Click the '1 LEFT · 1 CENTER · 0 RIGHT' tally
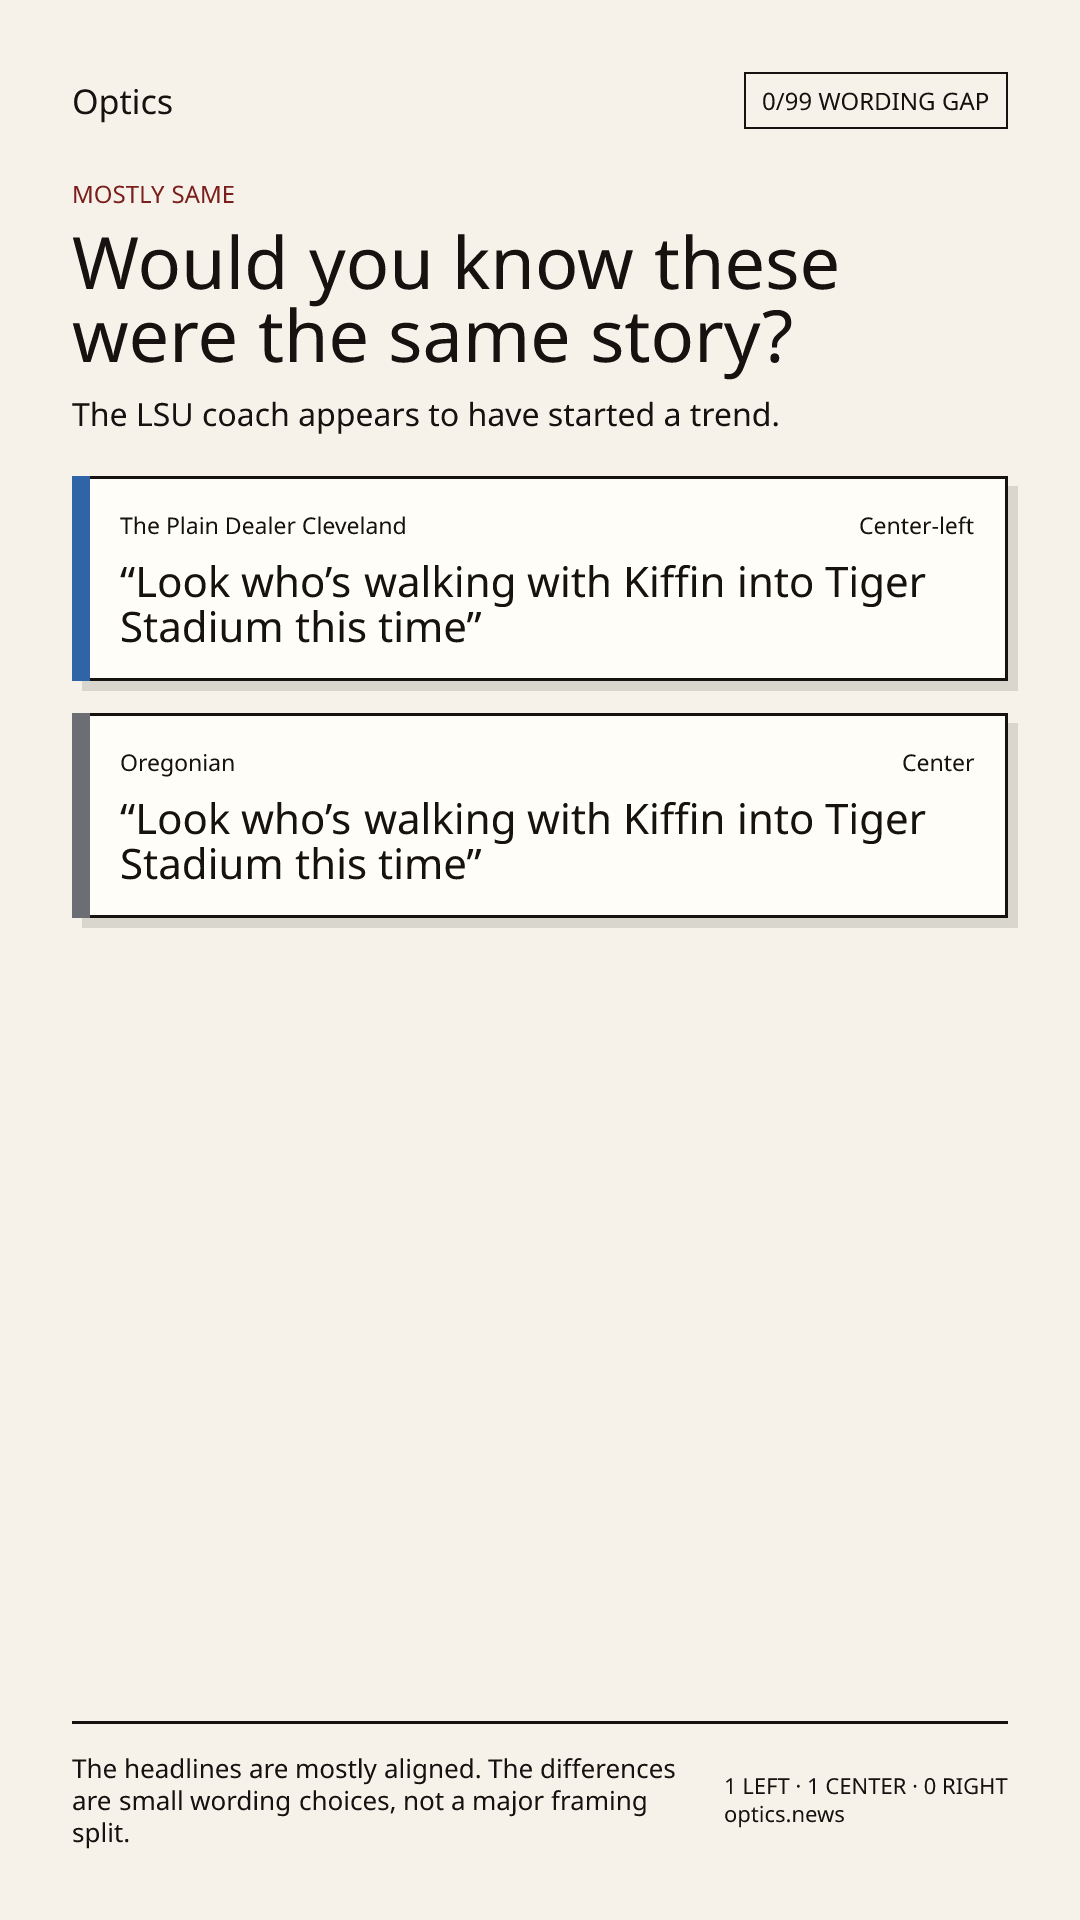 pyautogui.click(x=866, y=1786)
